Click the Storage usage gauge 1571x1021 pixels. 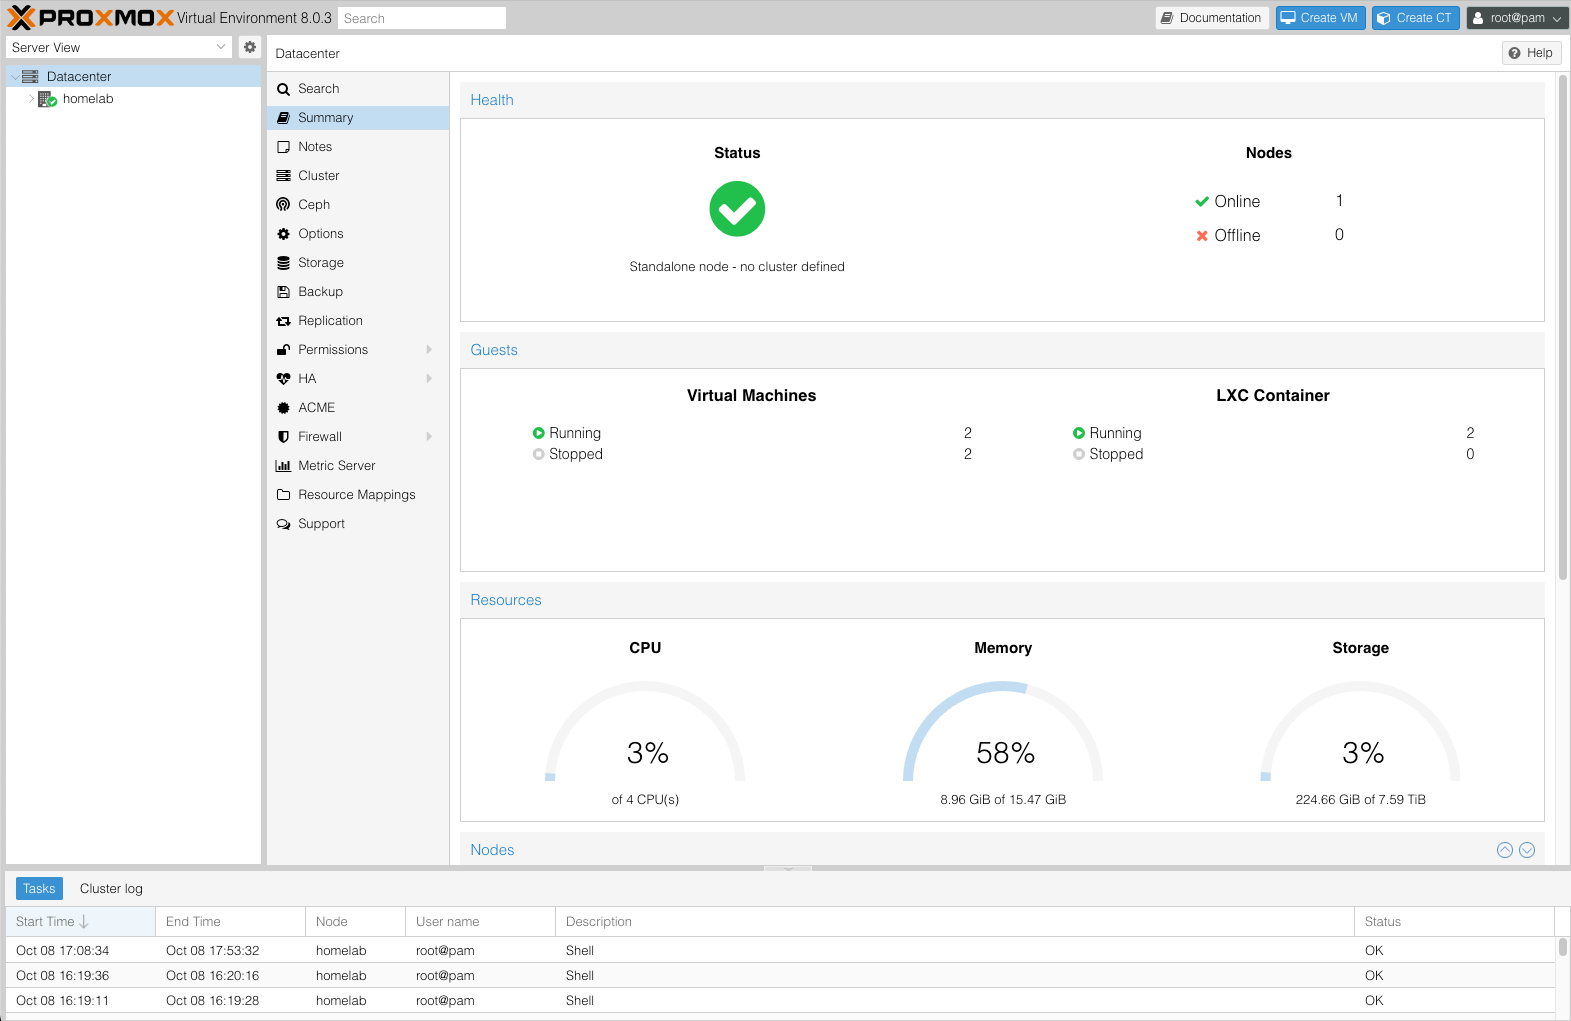point(1361,732)
